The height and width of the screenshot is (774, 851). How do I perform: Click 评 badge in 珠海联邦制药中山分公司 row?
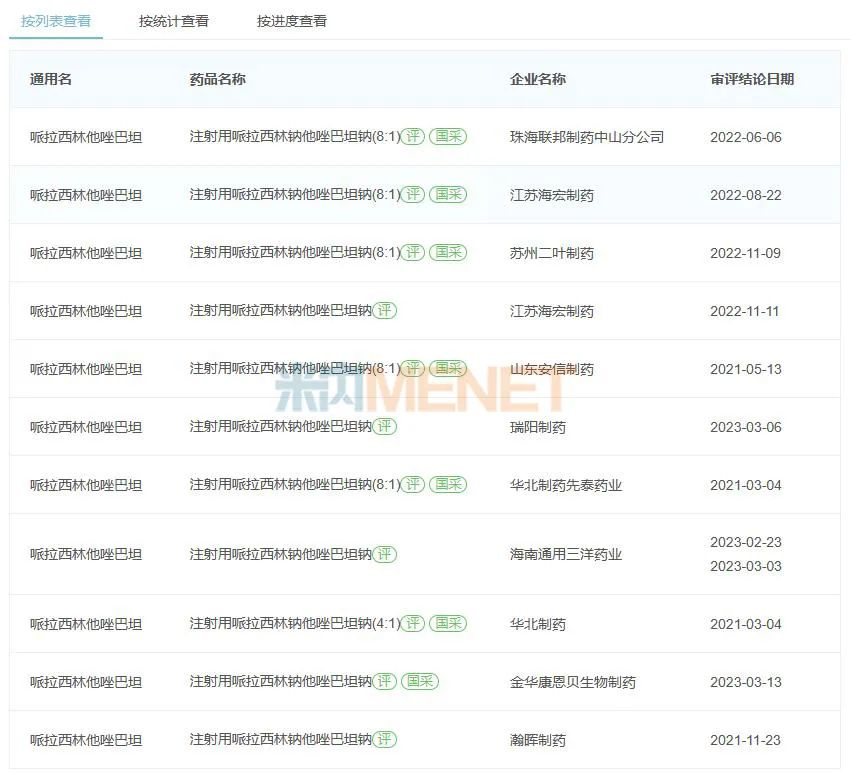point(412,136)
